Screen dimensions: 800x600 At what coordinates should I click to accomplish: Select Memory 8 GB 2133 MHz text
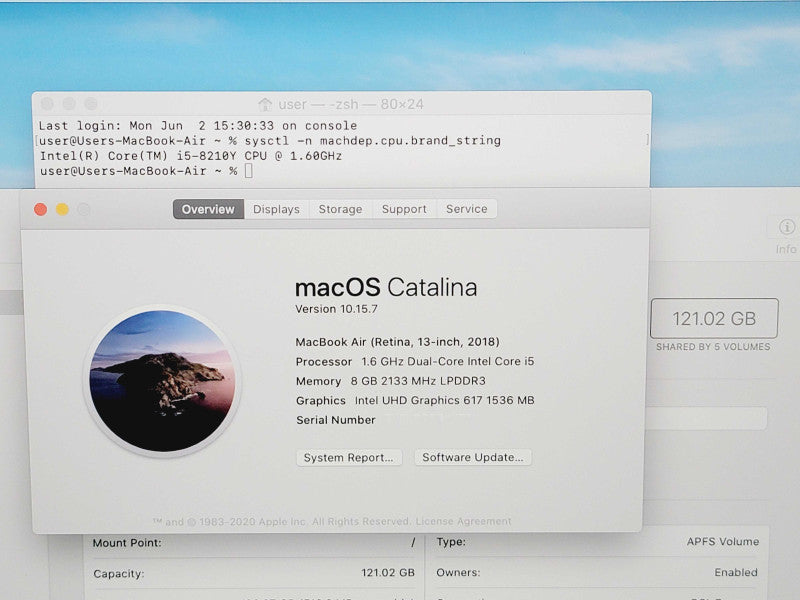point(391,381)
